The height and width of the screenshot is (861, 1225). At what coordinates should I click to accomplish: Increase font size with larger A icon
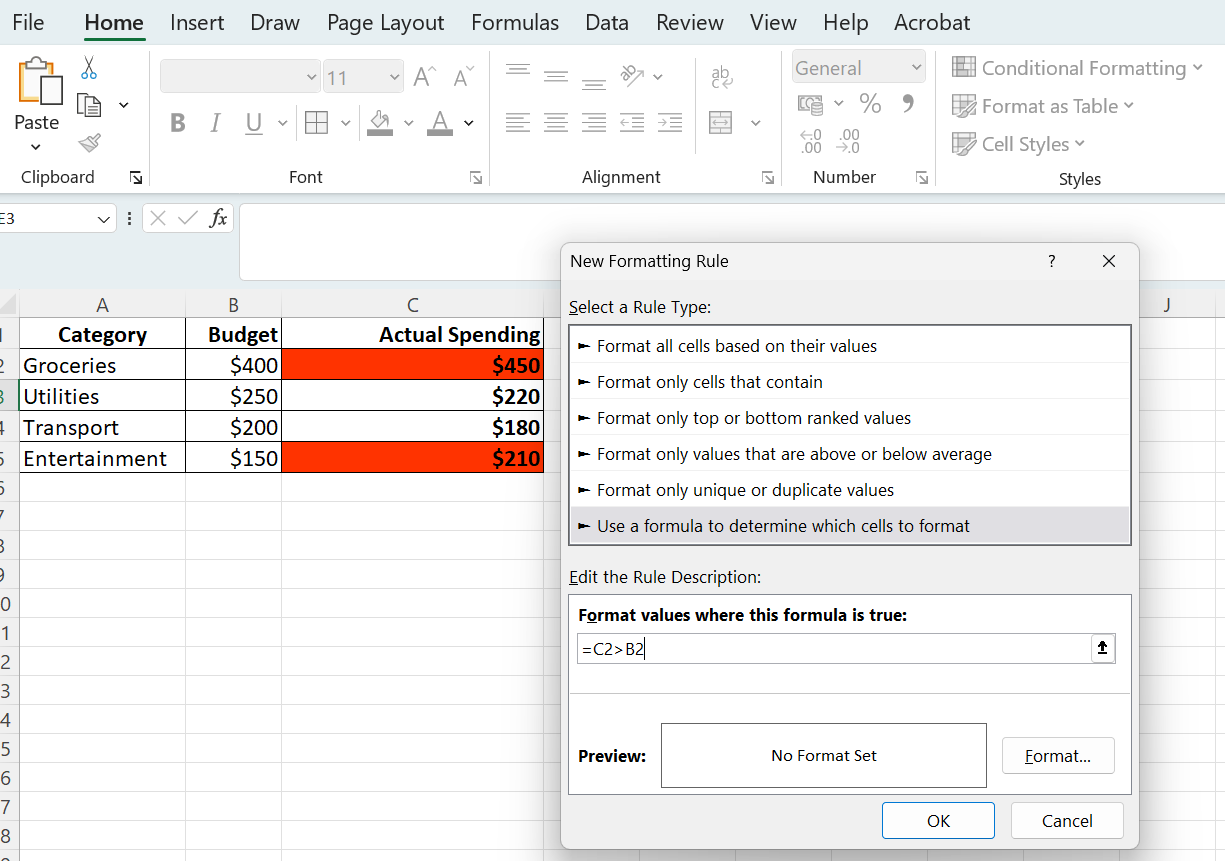pos(425,77)
